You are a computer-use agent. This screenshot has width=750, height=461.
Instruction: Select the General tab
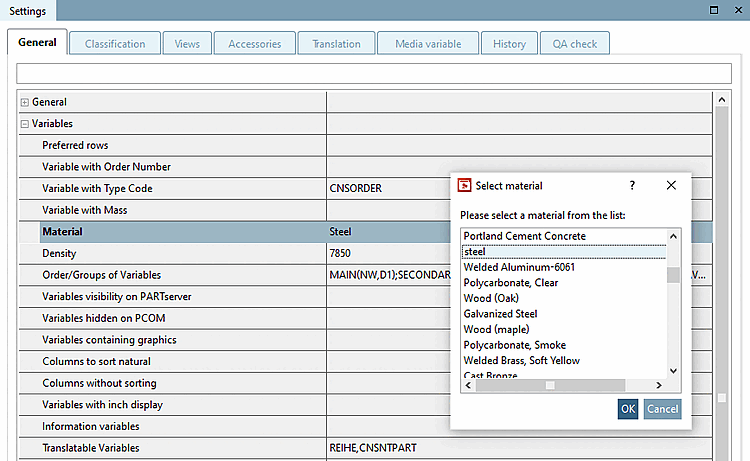pyautogui.click(x=37, y=42)
